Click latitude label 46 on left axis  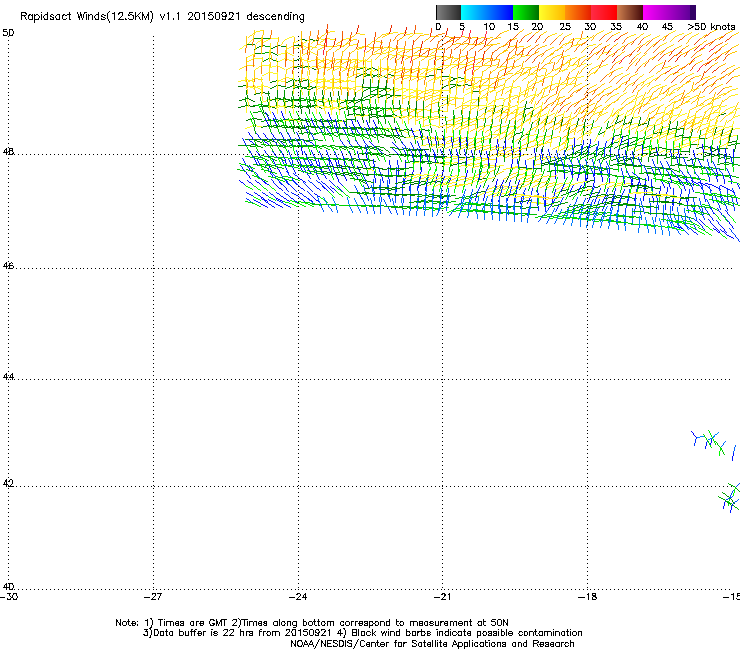(8, 266)
